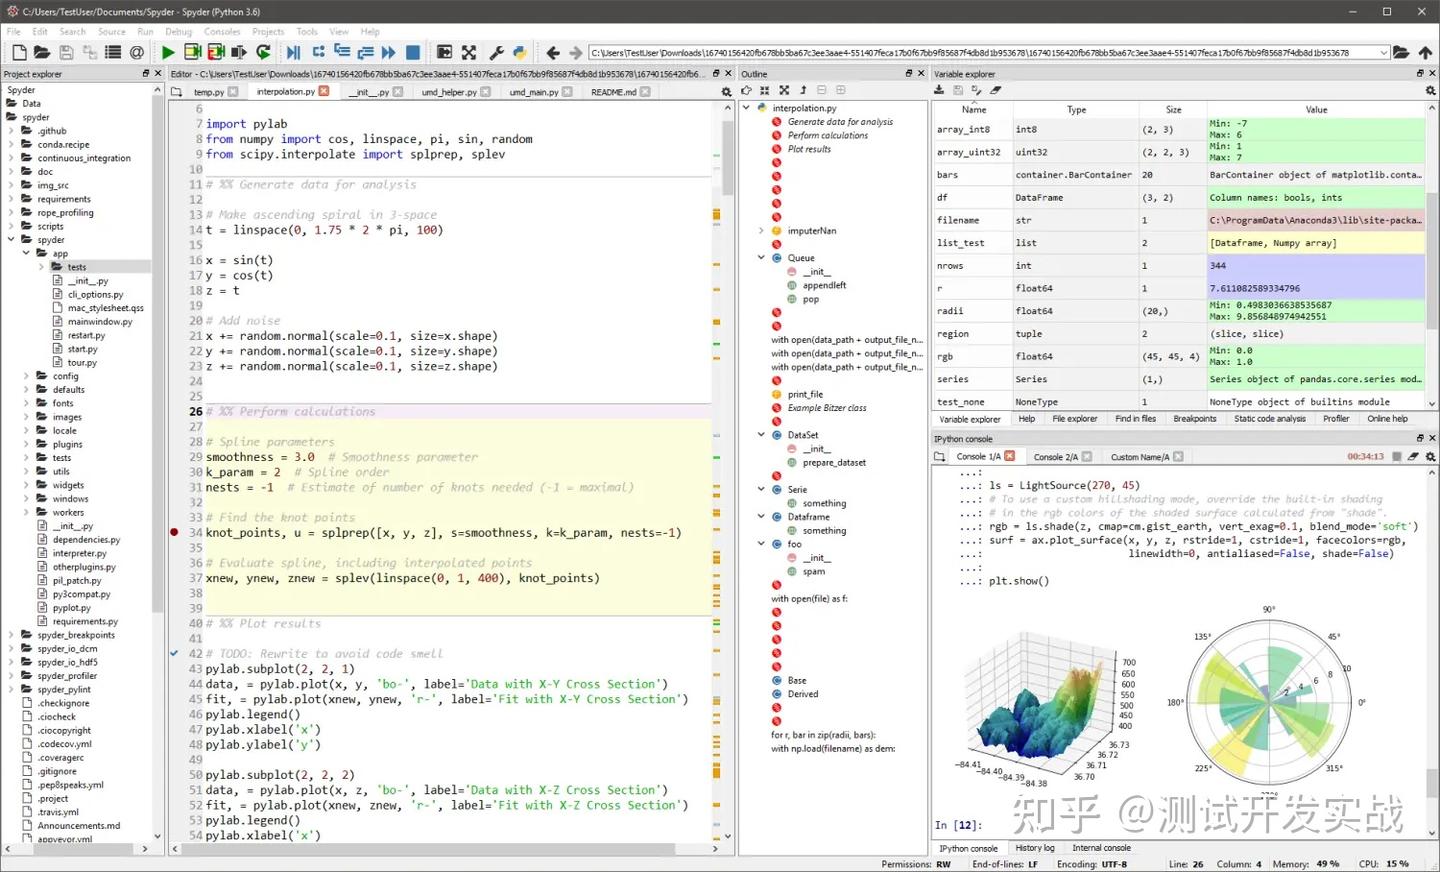
Task: Open the working directory path dropdown
Action: pos(1384,53)
